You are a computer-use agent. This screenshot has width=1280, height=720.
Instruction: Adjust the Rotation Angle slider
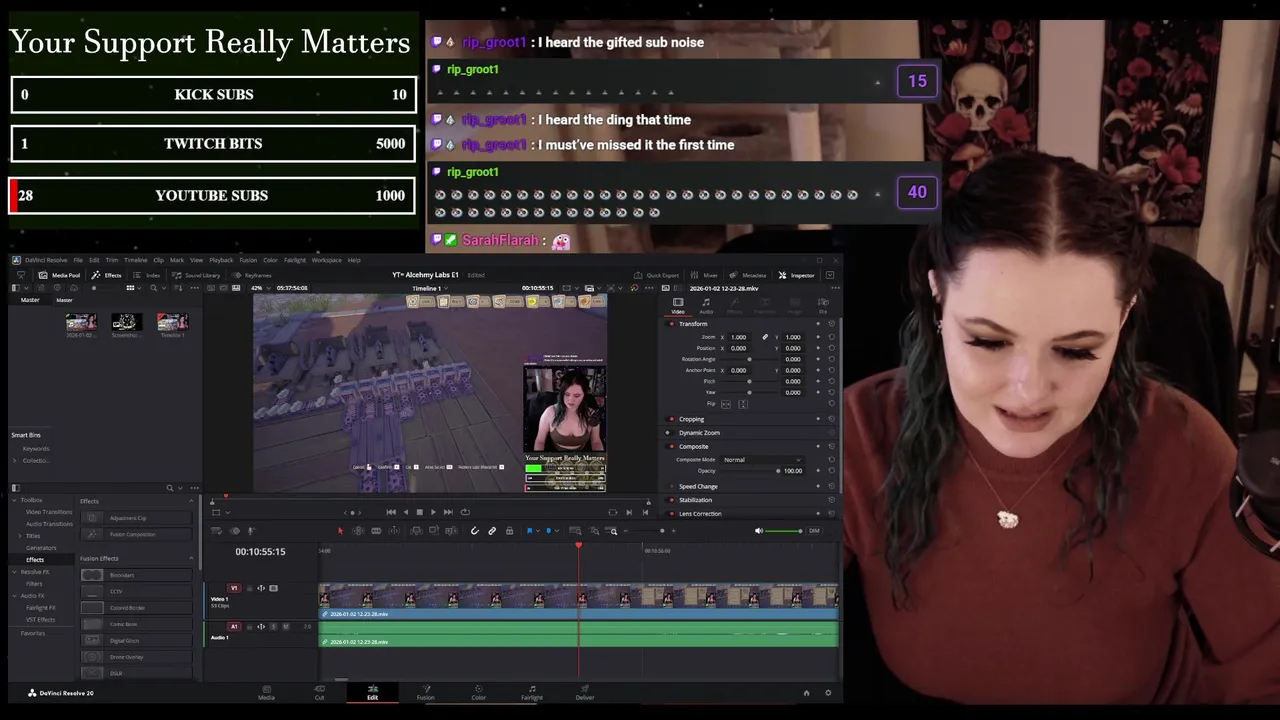coord(749,359)
